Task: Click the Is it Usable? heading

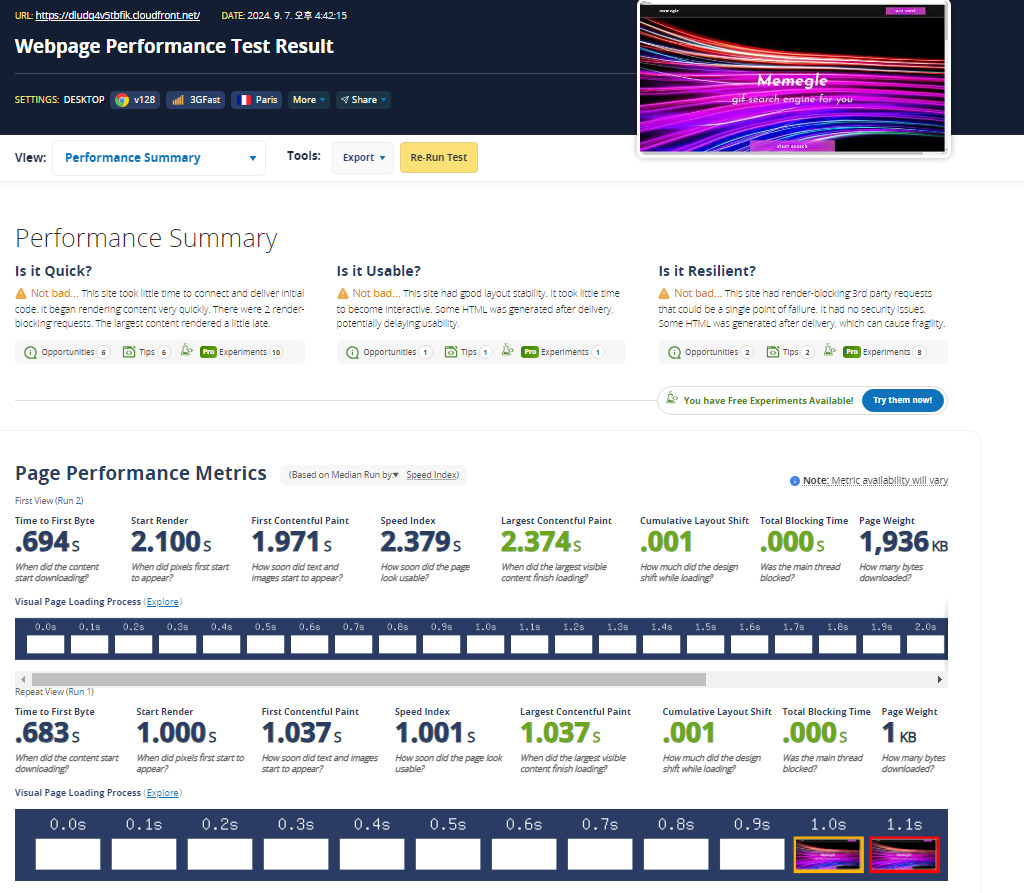Action: [379, 271]
